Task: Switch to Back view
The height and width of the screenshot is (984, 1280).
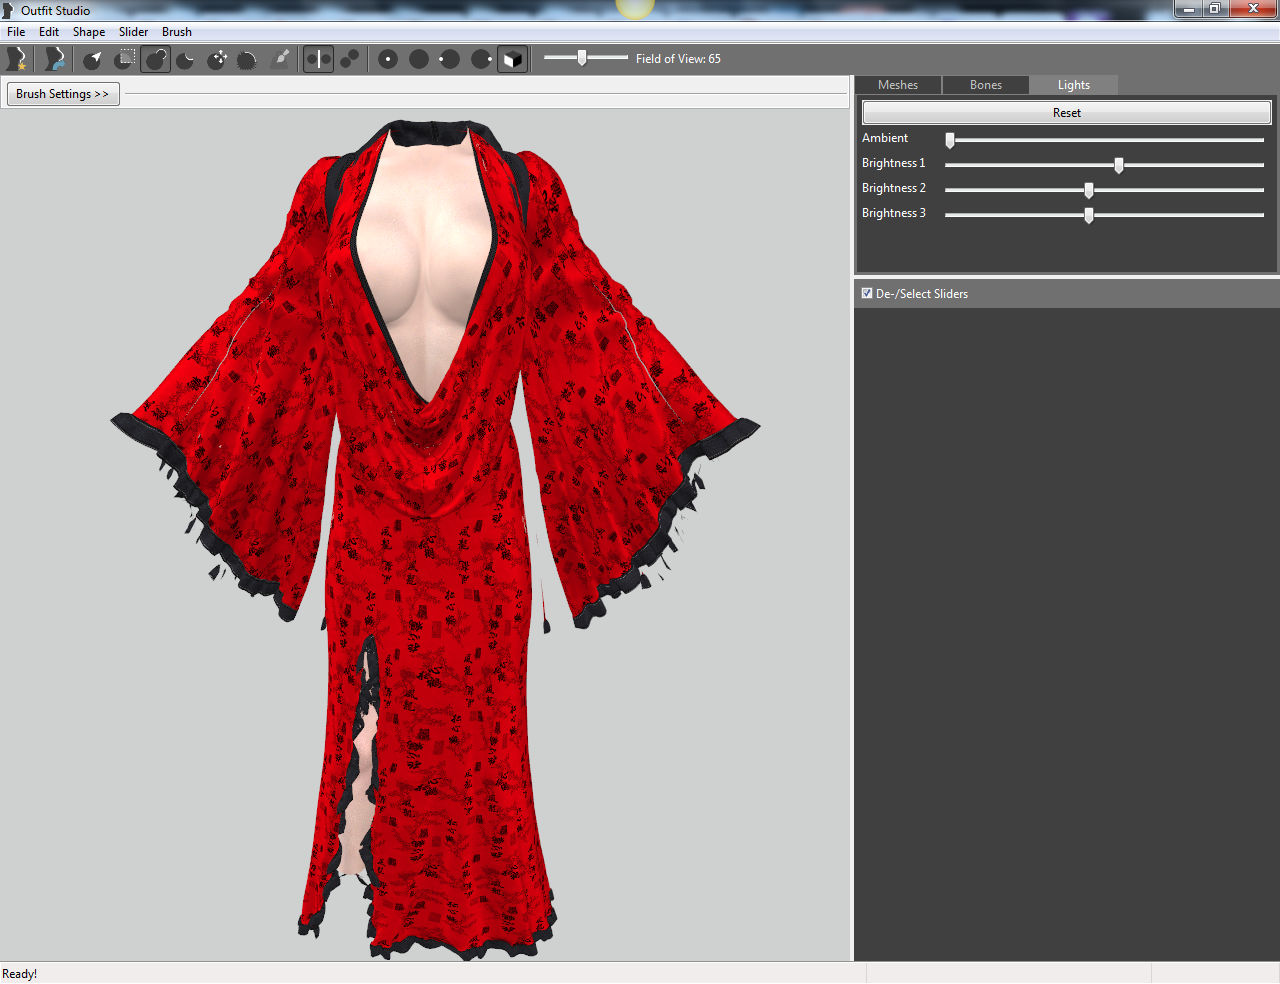Action: [419, 59]
